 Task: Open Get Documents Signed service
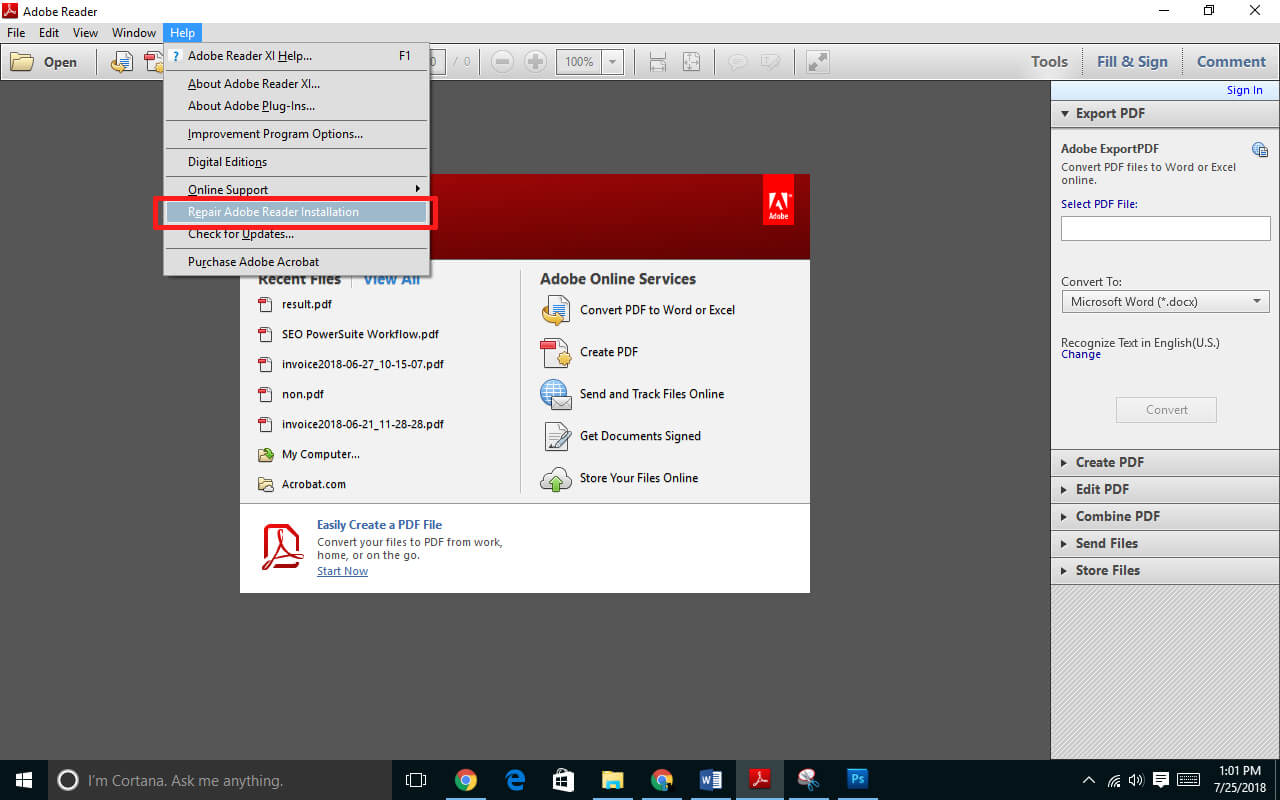pyautogui.click(x=621, y=436)
